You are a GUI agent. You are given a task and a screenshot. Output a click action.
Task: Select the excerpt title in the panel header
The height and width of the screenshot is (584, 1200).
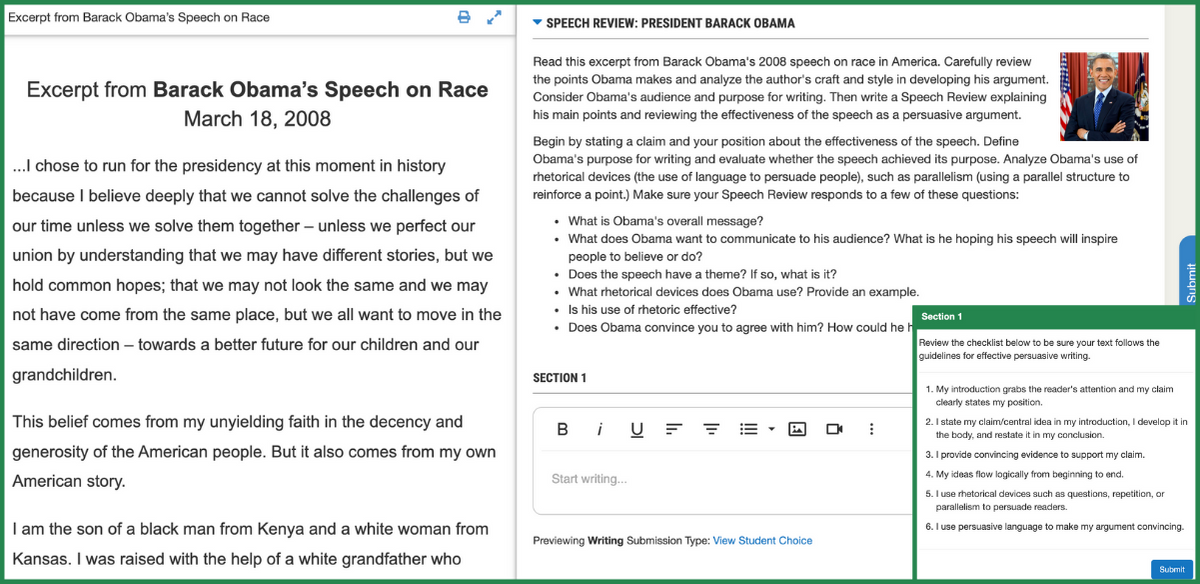[x=138, y=17]
